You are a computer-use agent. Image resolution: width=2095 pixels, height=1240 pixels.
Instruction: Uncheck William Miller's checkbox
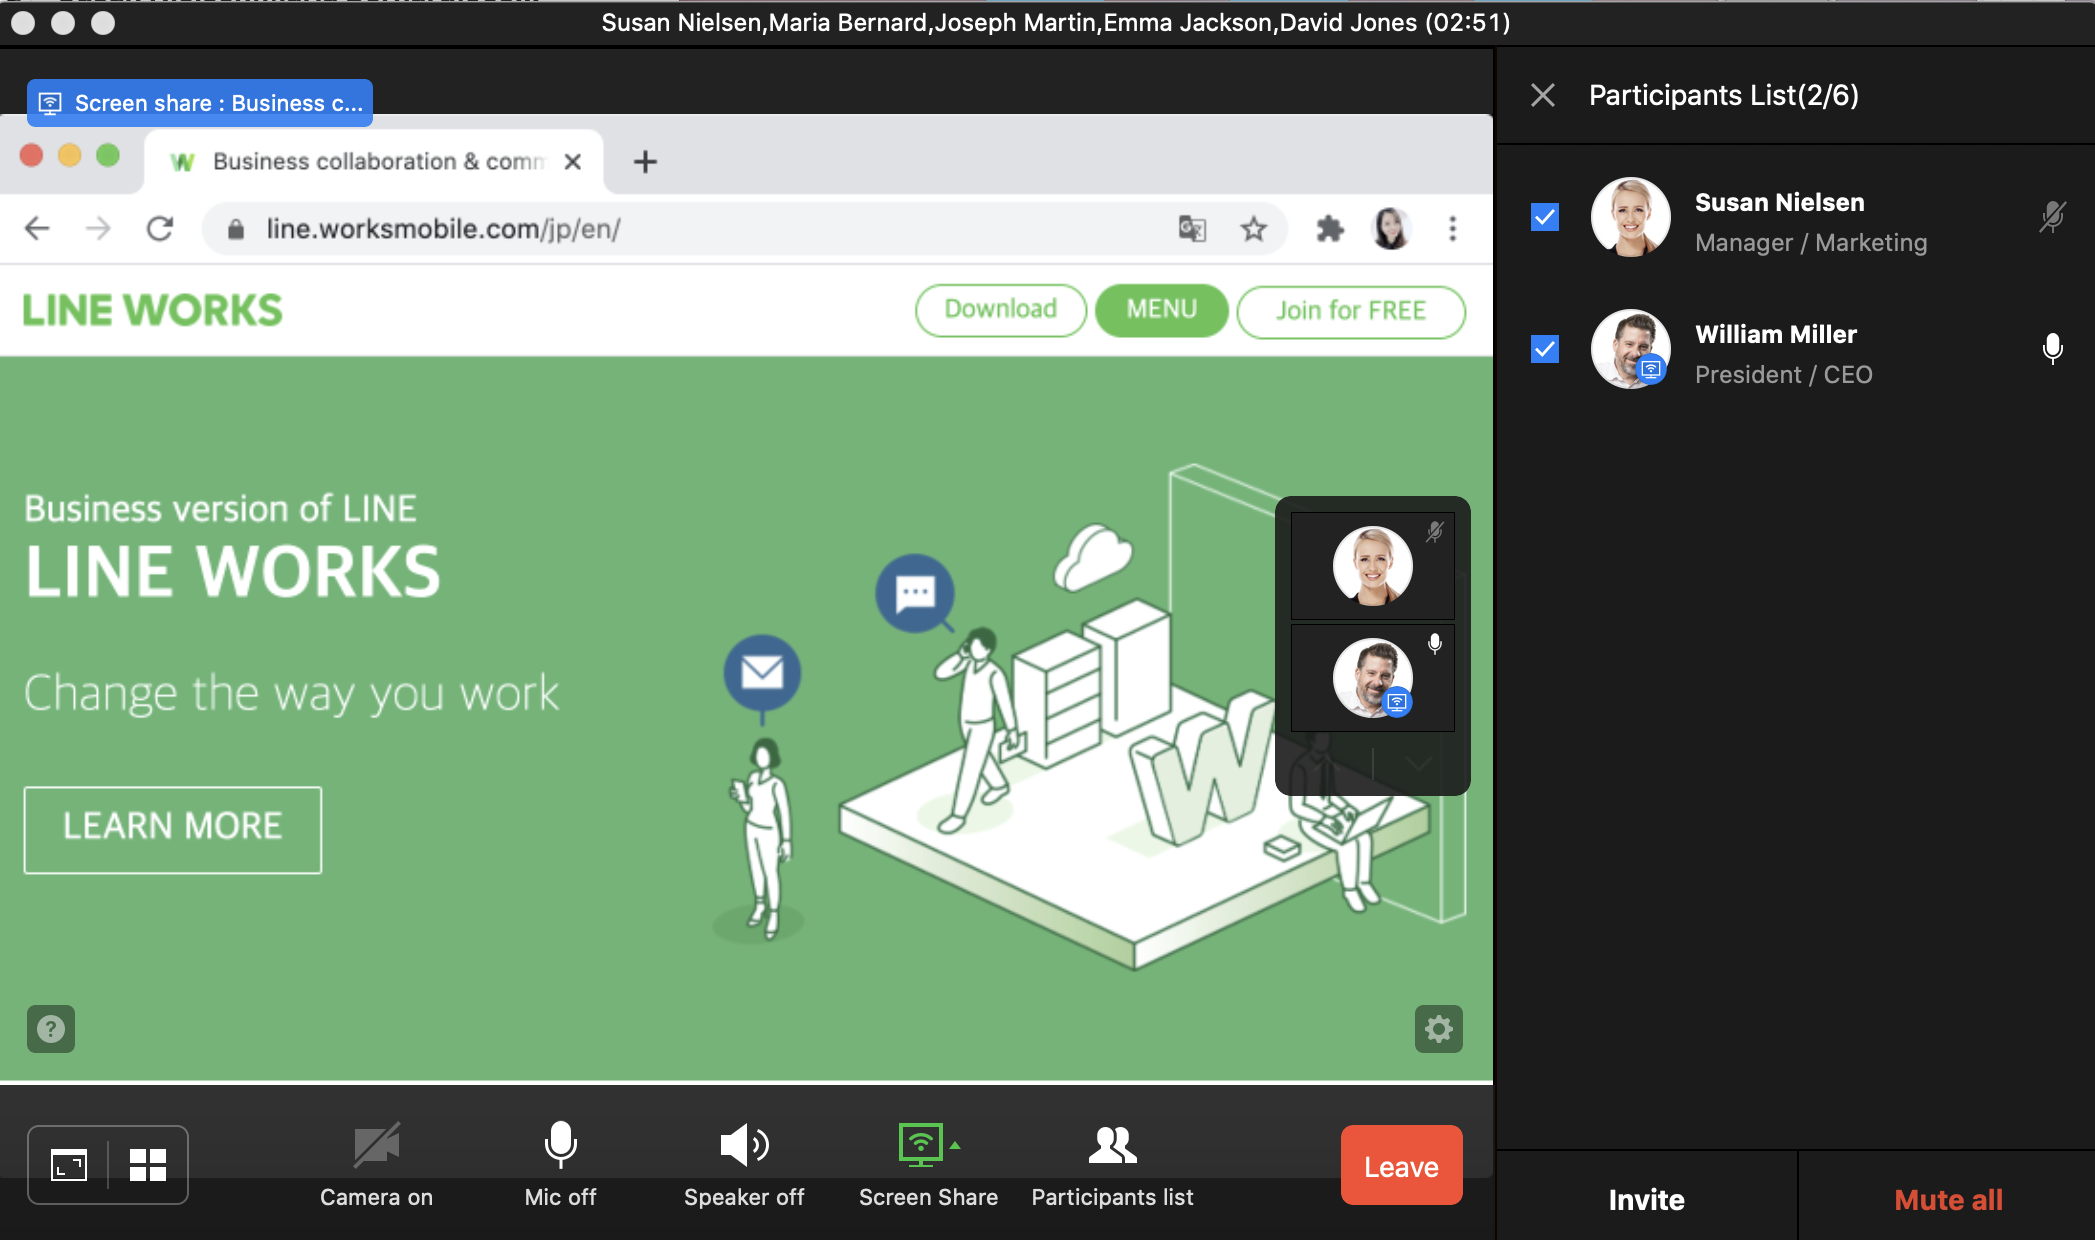(1545, 349)
